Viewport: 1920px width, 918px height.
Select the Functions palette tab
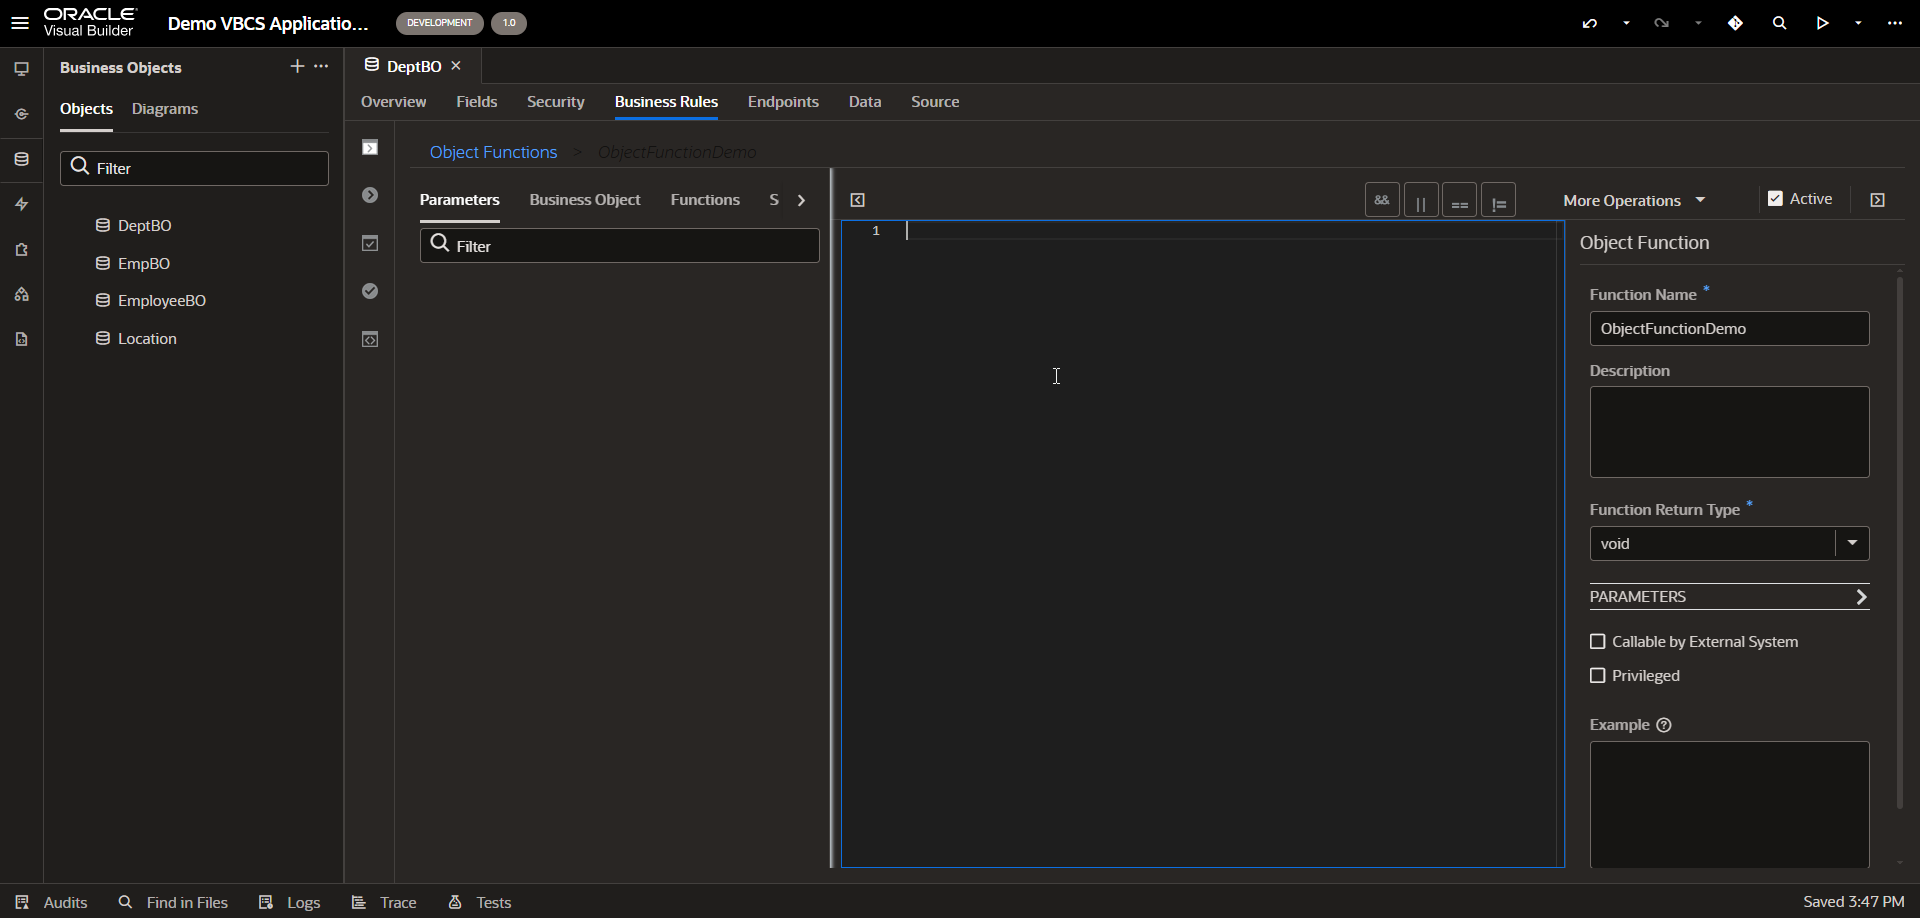(x=705, y=200)
